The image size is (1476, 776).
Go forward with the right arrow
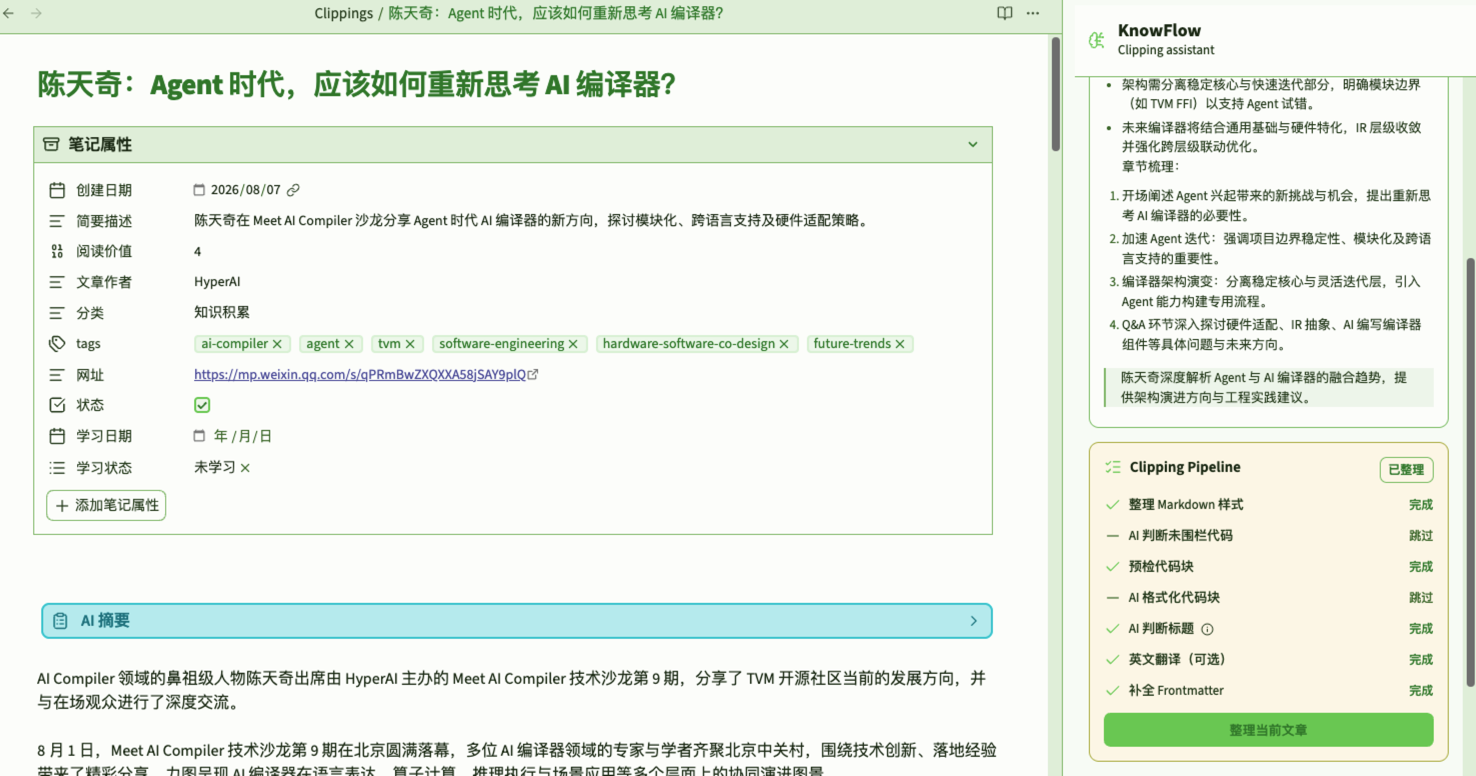point(37,13)
